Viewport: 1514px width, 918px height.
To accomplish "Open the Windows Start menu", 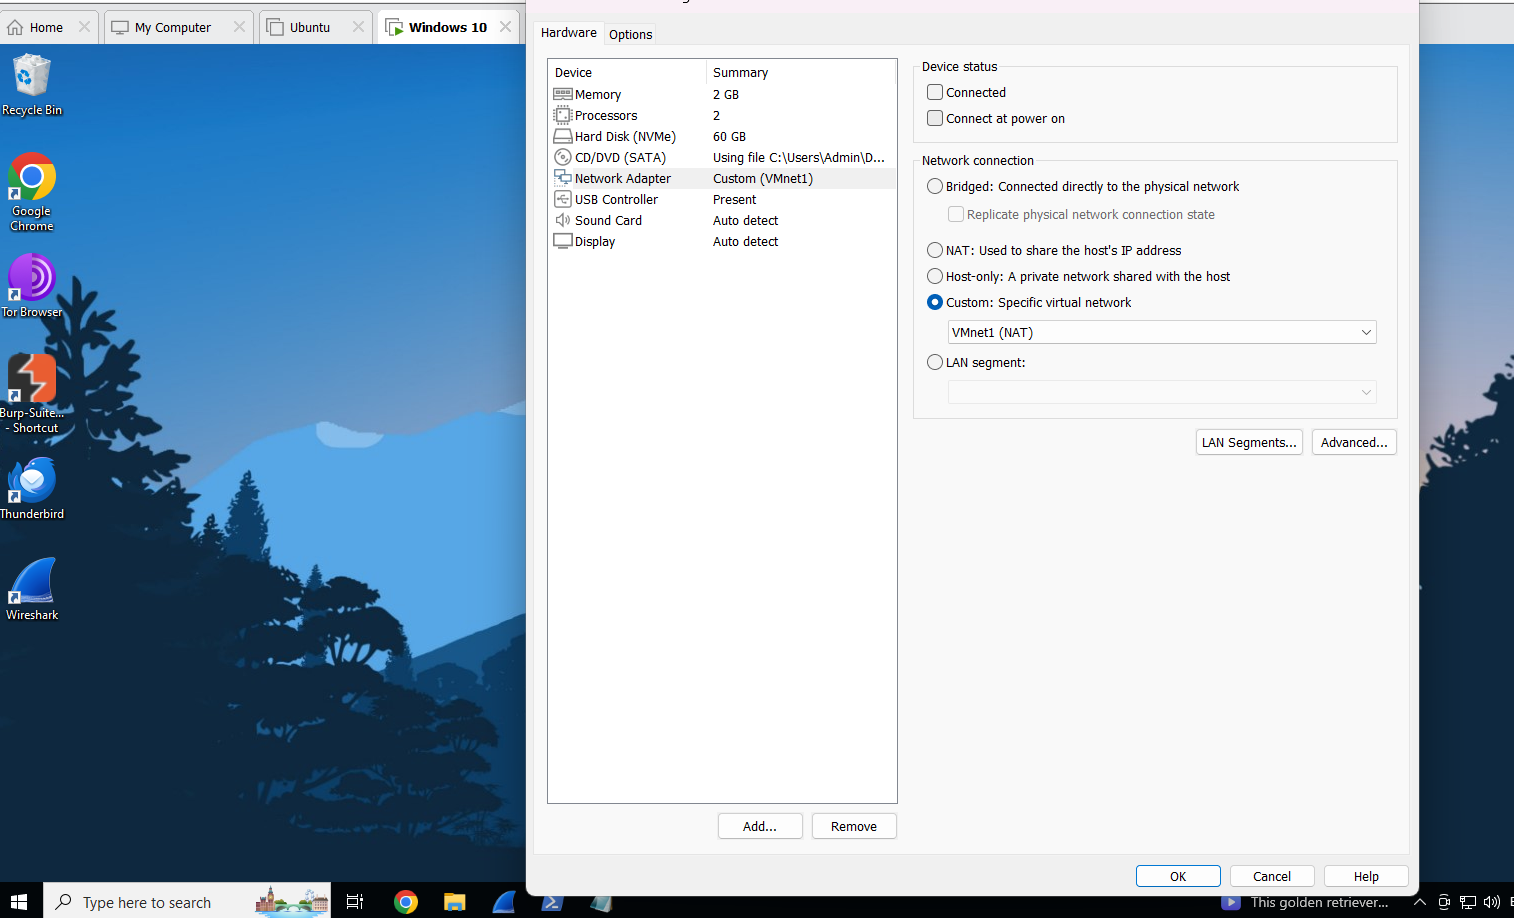I will pyautogui.click(x=19, y=901).
